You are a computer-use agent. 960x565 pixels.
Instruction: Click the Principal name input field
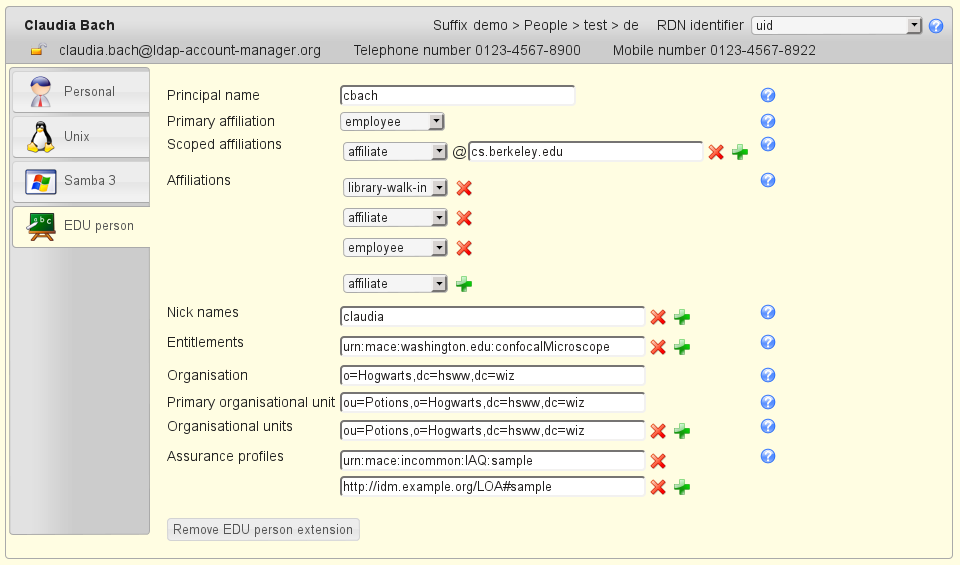pos(457,96)
